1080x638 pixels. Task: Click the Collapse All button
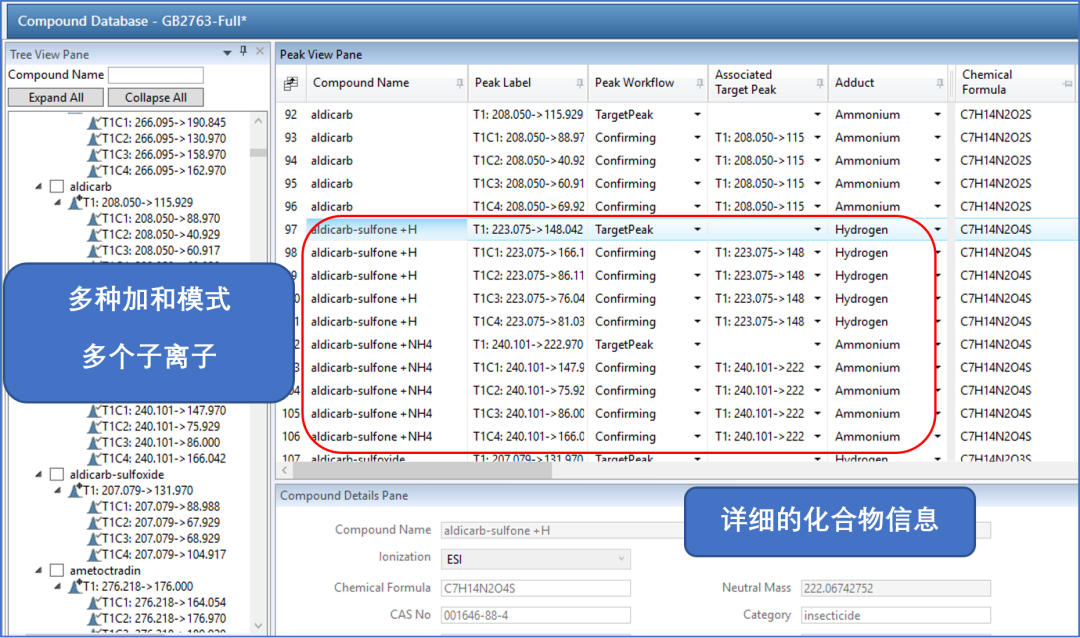(155, 98)
